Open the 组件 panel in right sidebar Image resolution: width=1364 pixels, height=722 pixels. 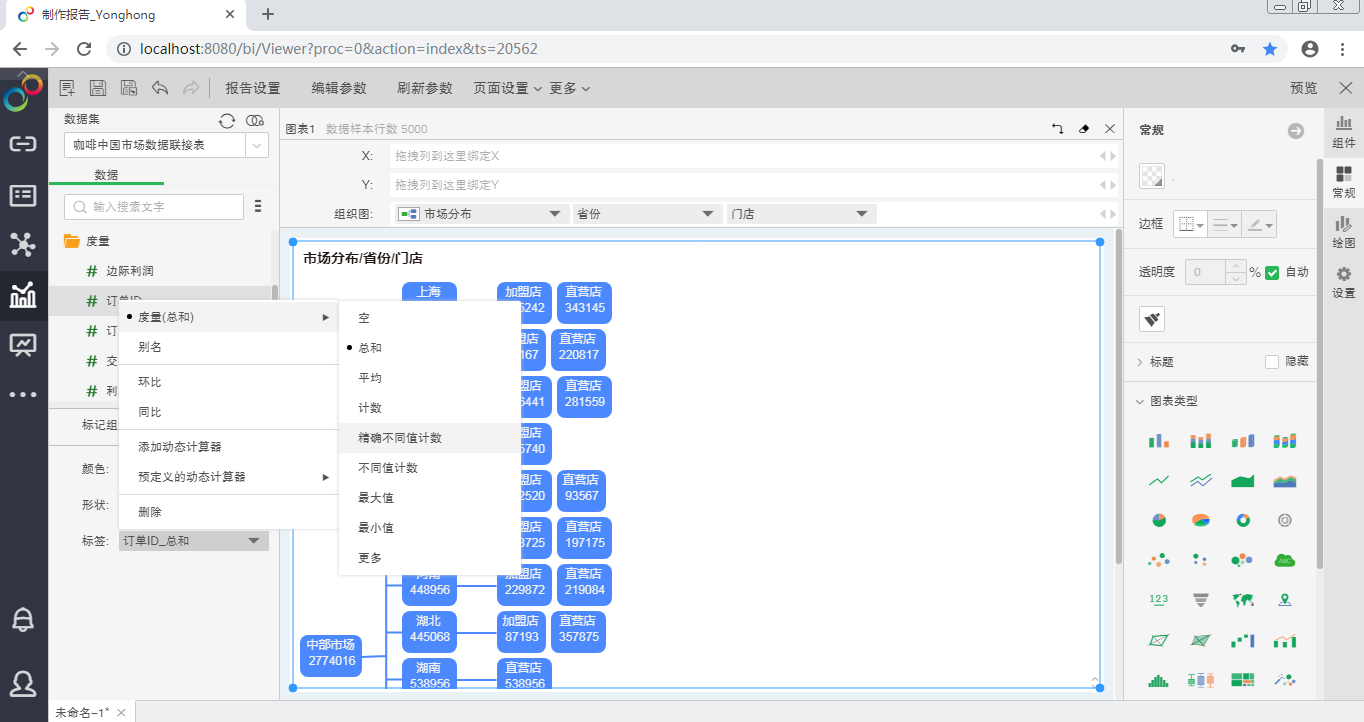(1343, 134)
